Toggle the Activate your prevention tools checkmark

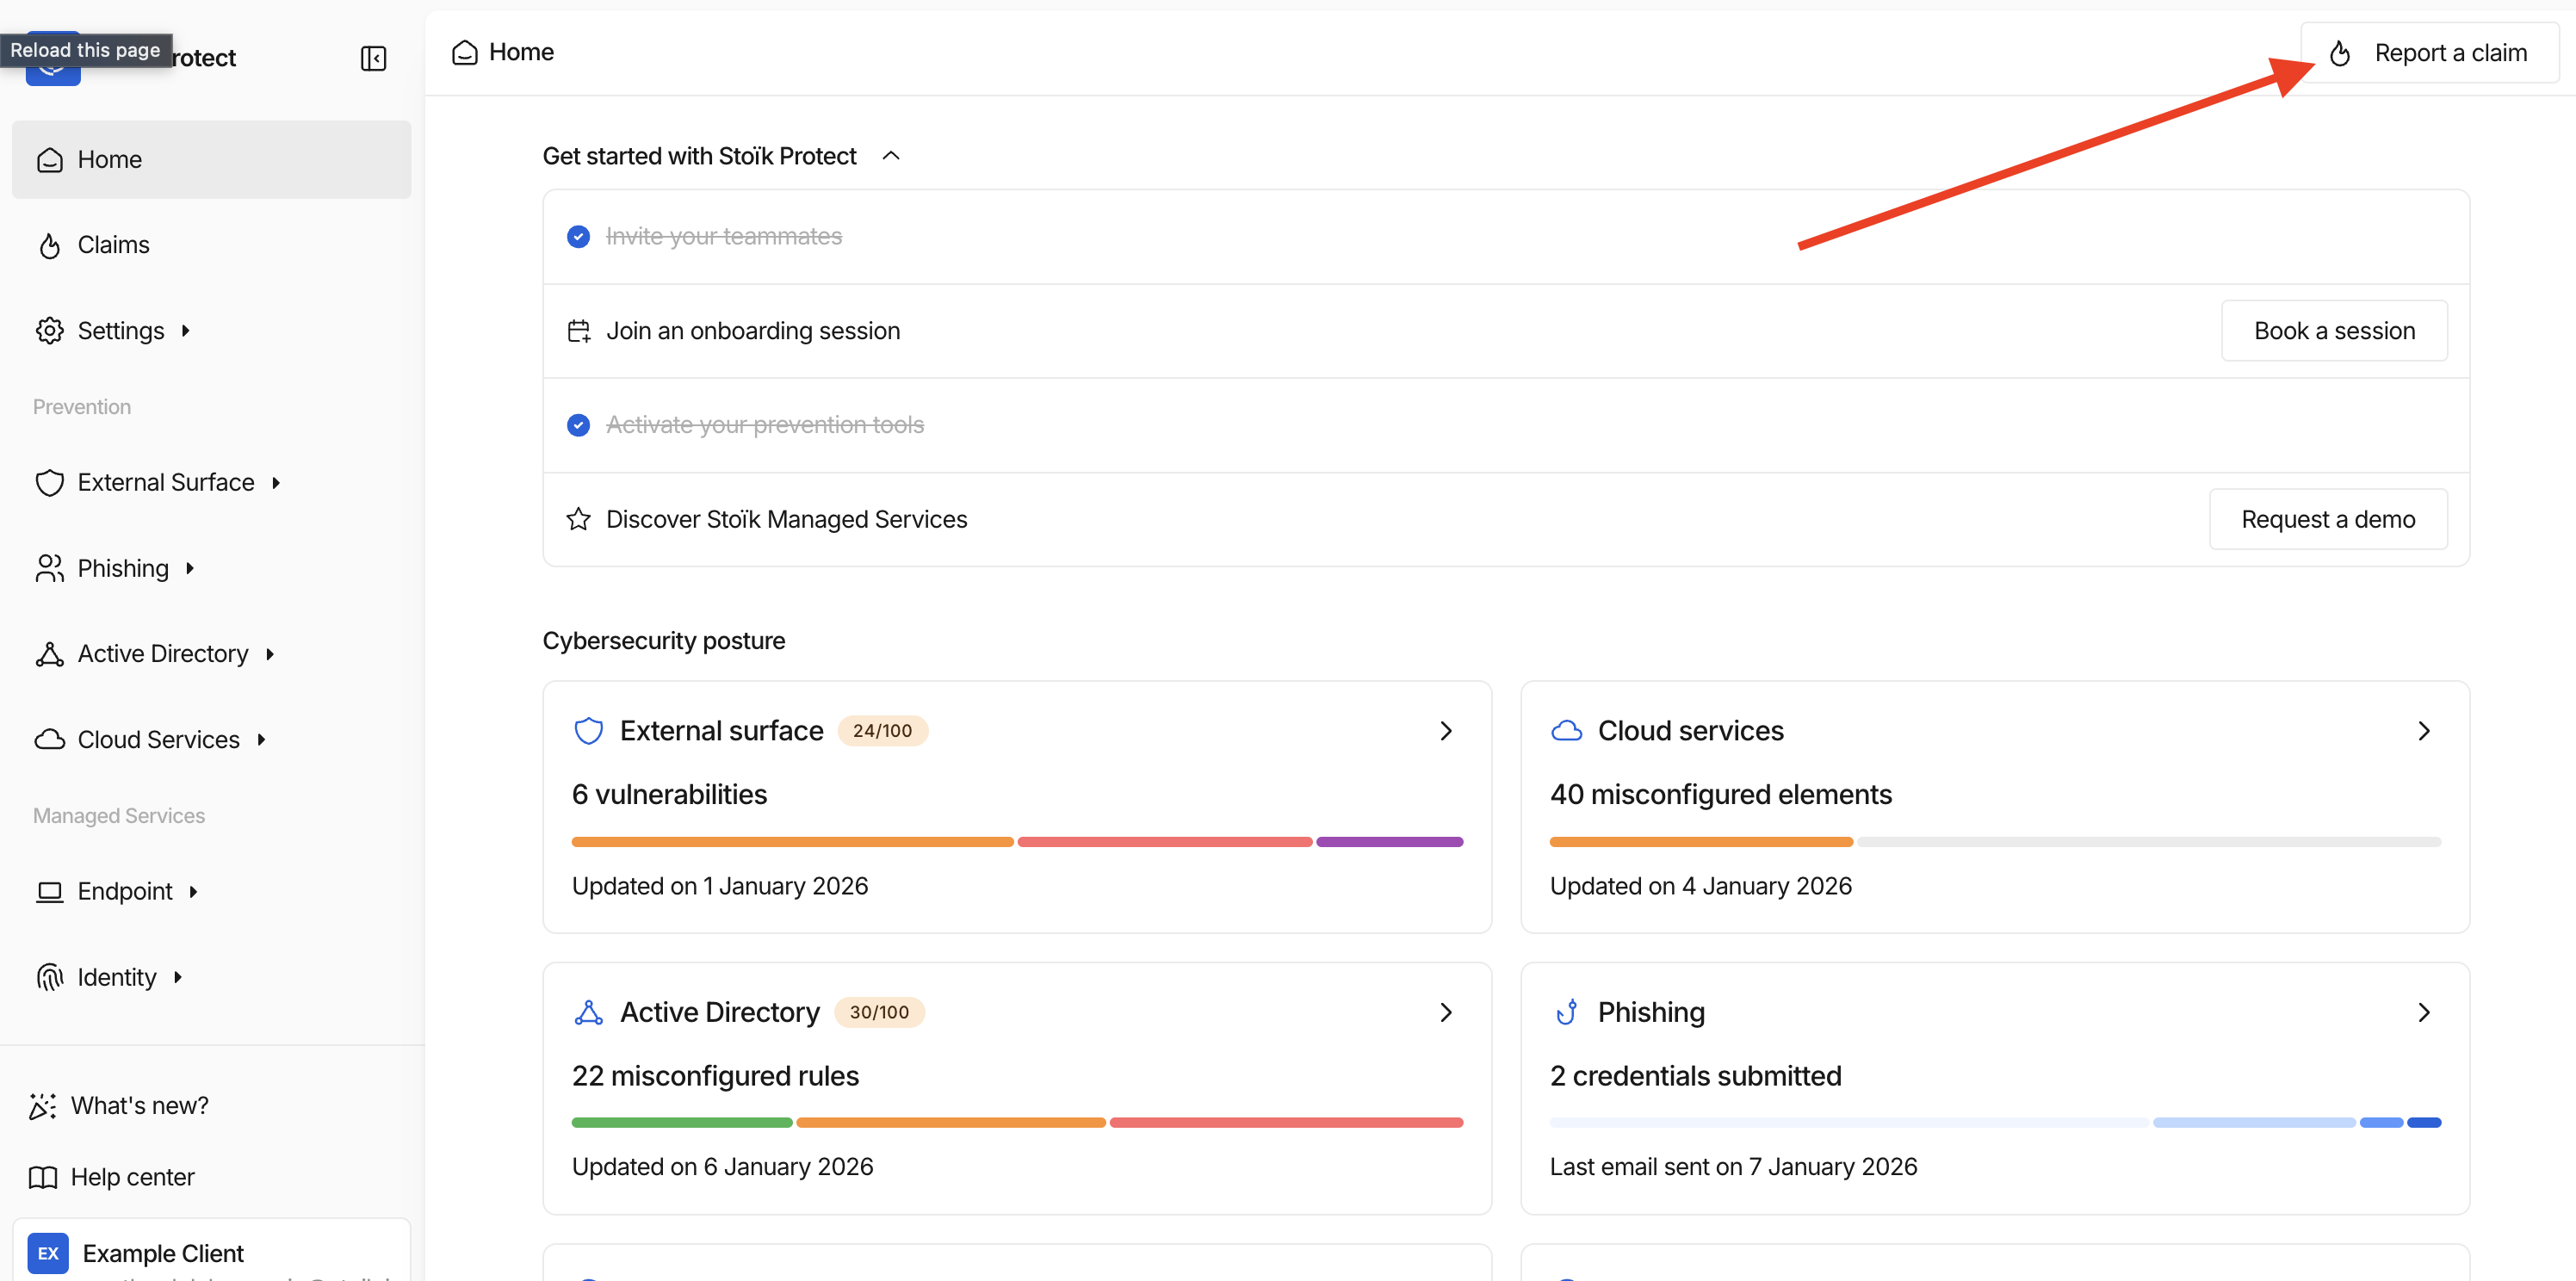(578, 425)
